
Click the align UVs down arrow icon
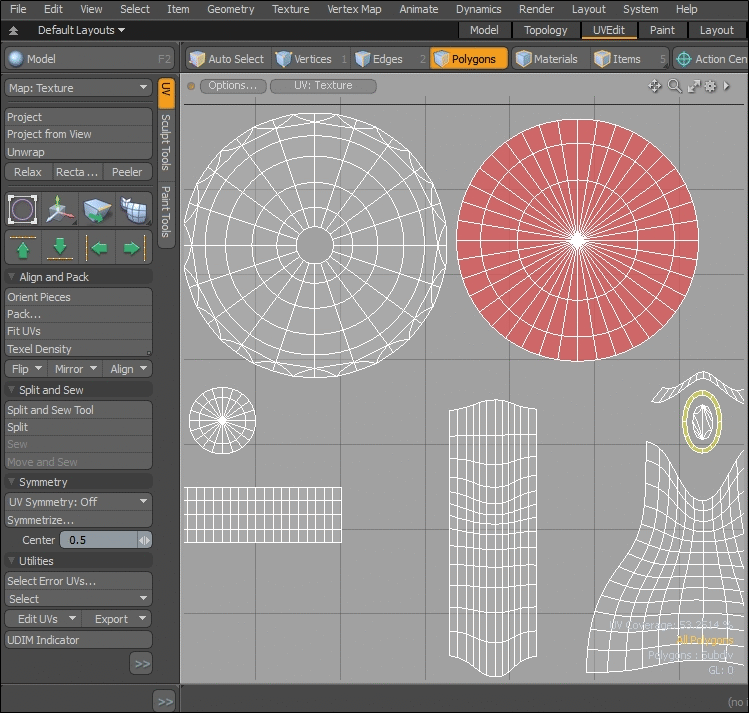60,247
